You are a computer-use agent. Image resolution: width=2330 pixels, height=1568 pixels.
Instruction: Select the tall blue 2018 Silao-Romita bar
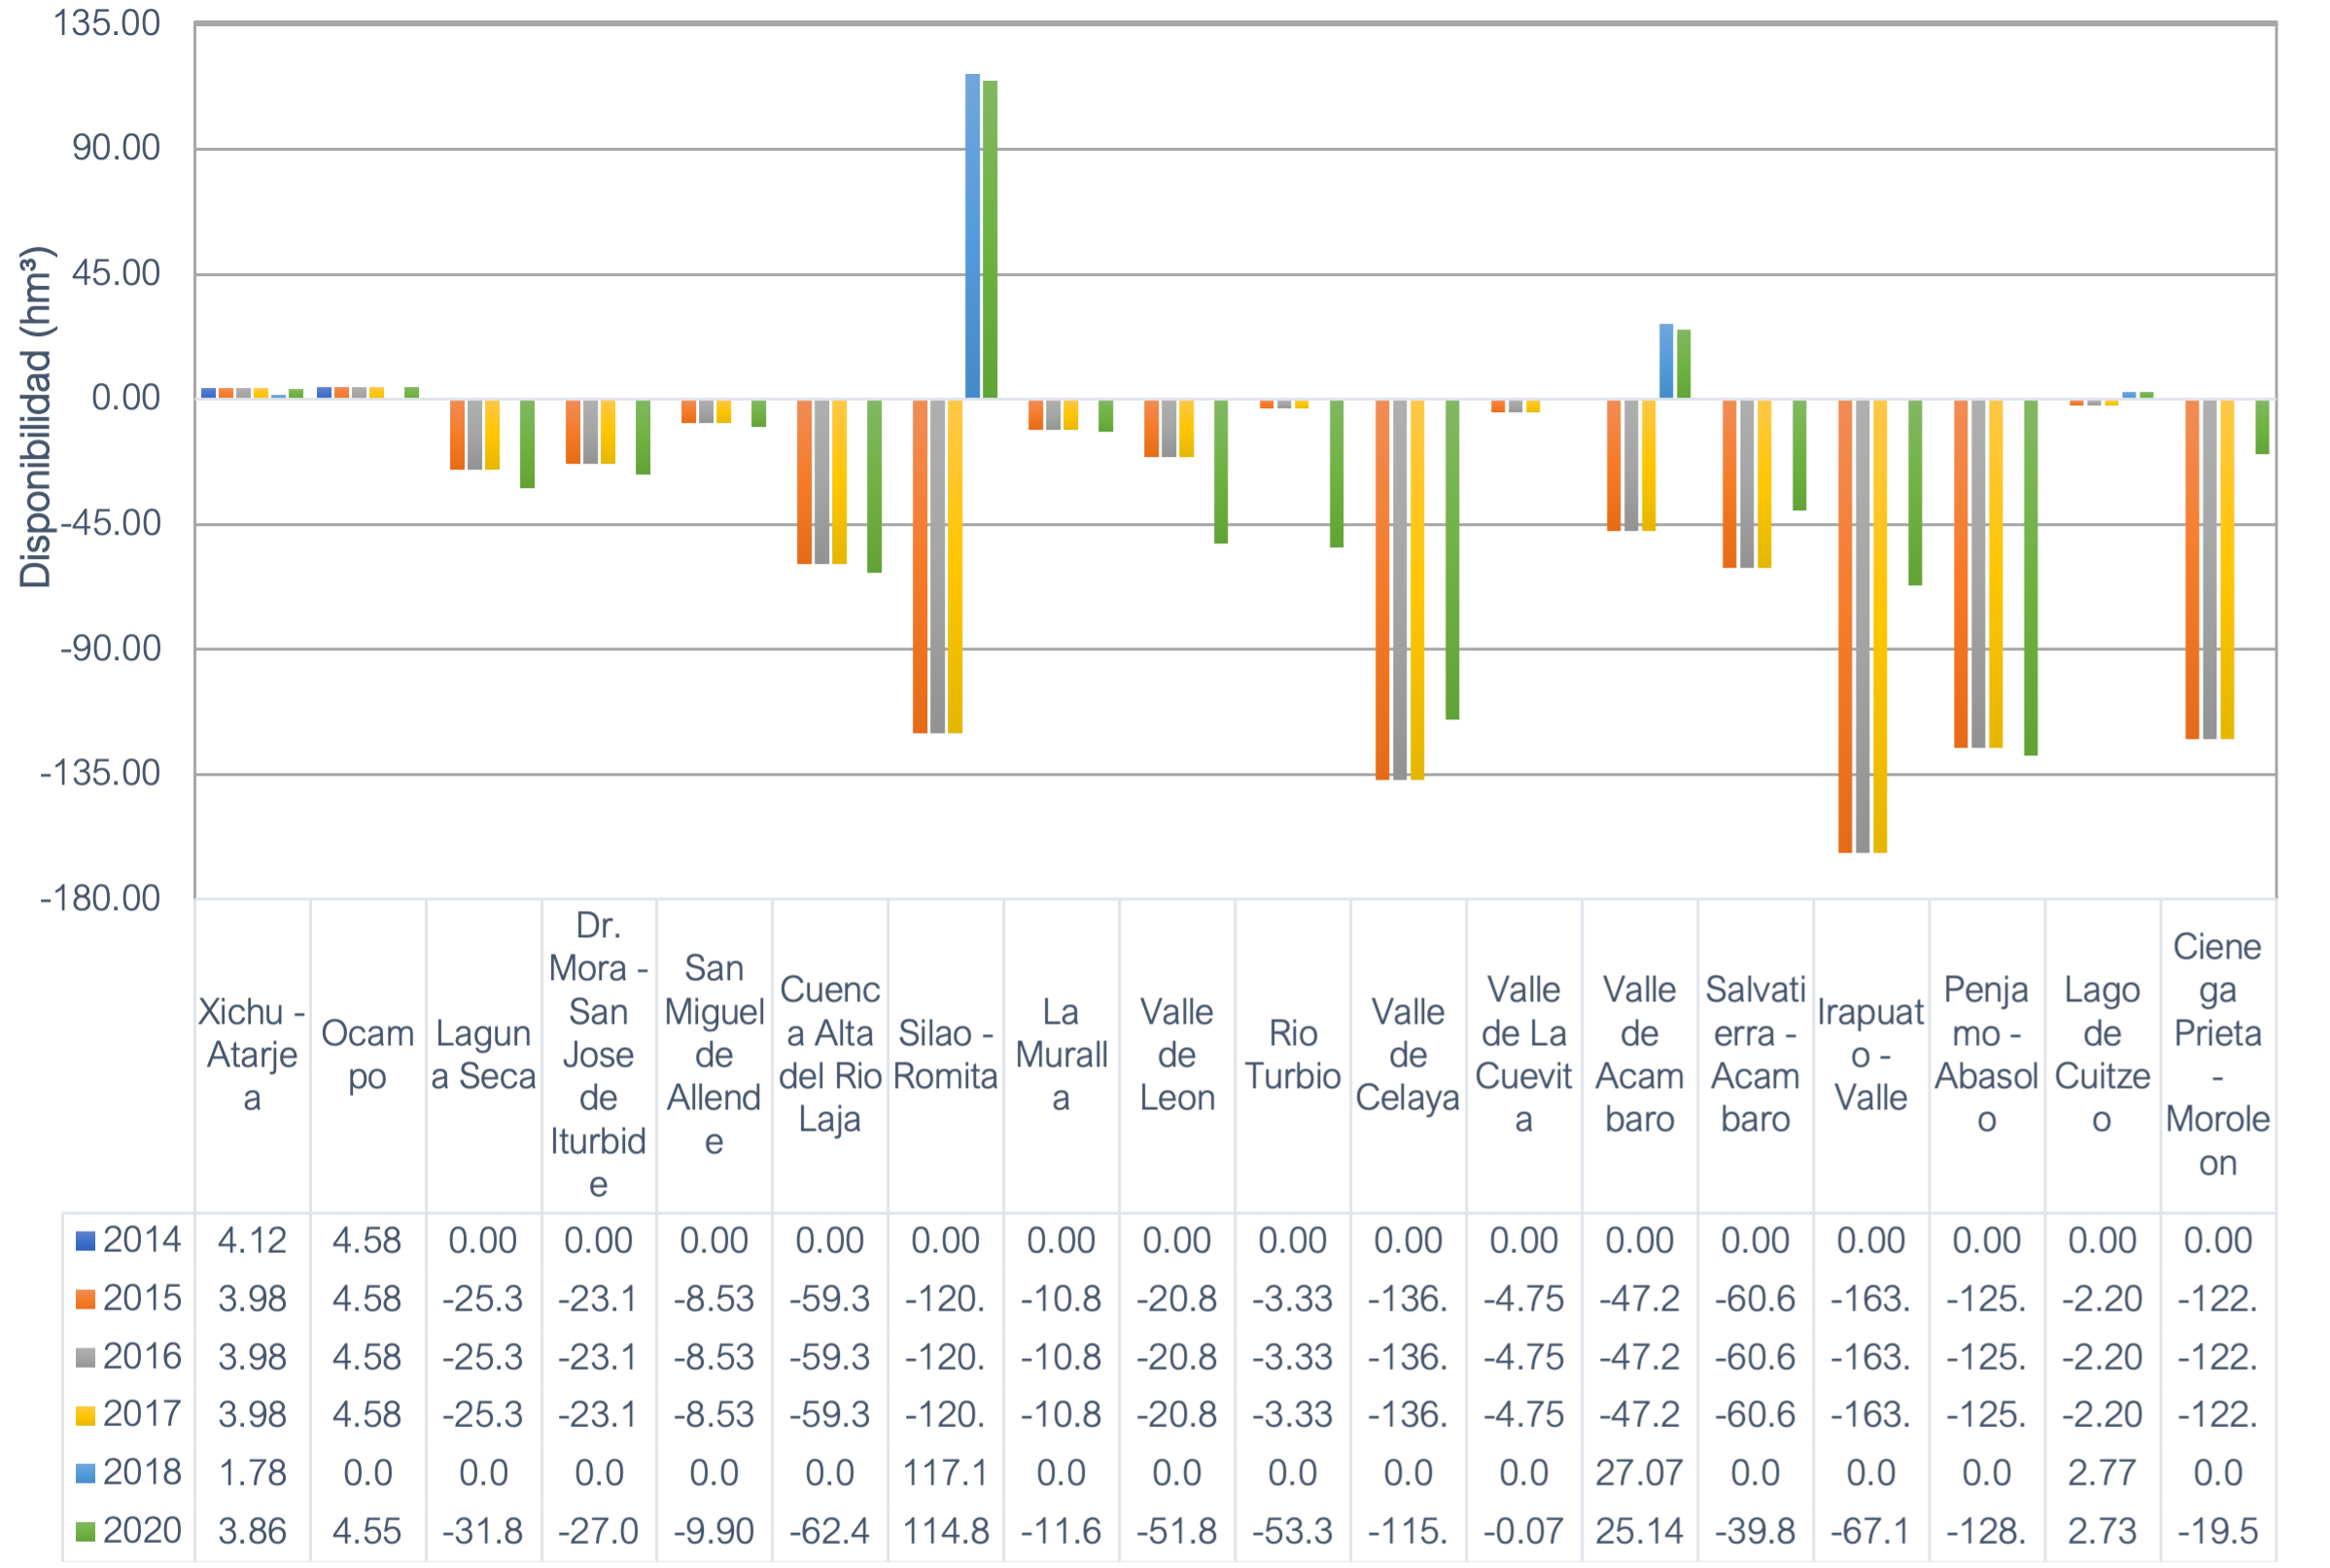[x=972, y=235]
